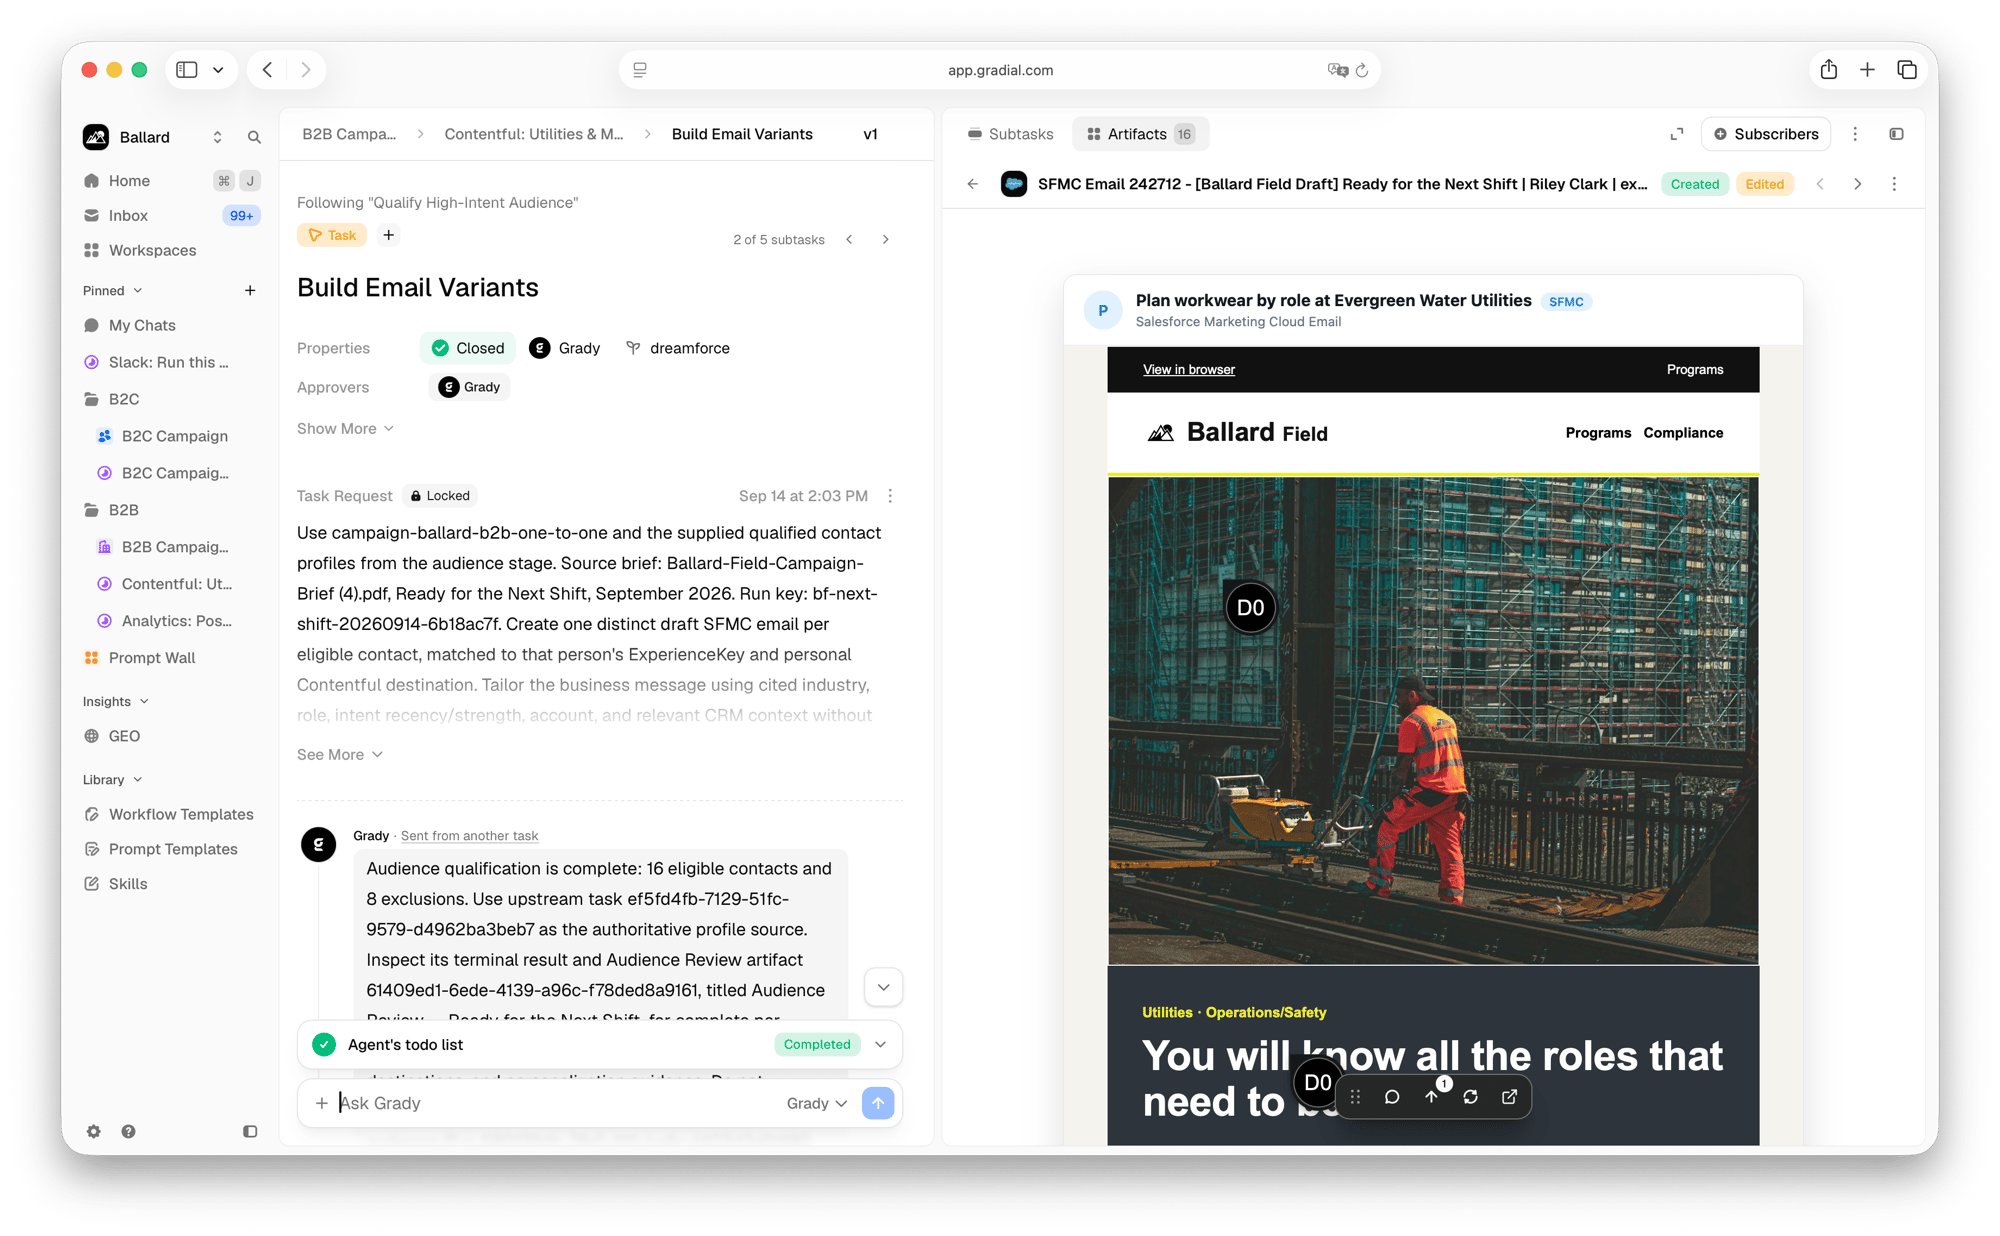Click the Closed status chip

[x=468, y=348]
